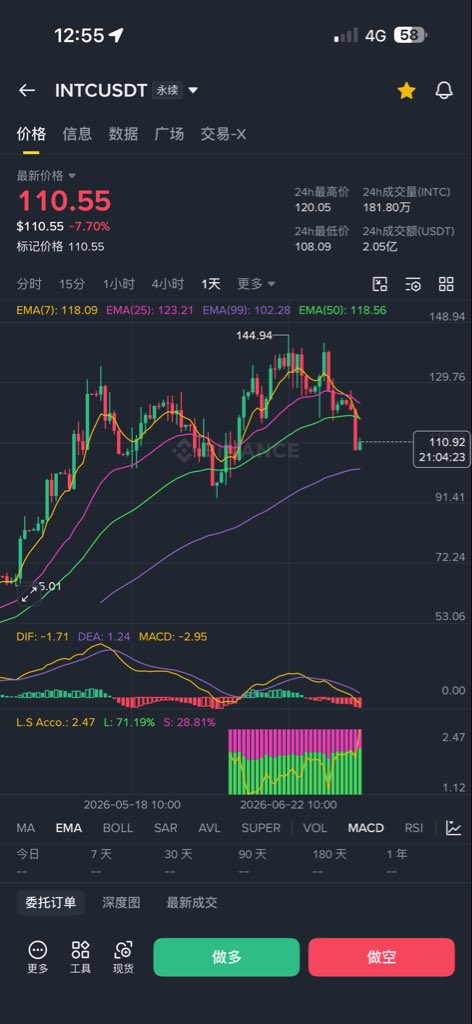Image resolution: width=472 pixels, height=1024 pixels.
Task: Toggle the AVL indicator
Action: tap(210, 828)
